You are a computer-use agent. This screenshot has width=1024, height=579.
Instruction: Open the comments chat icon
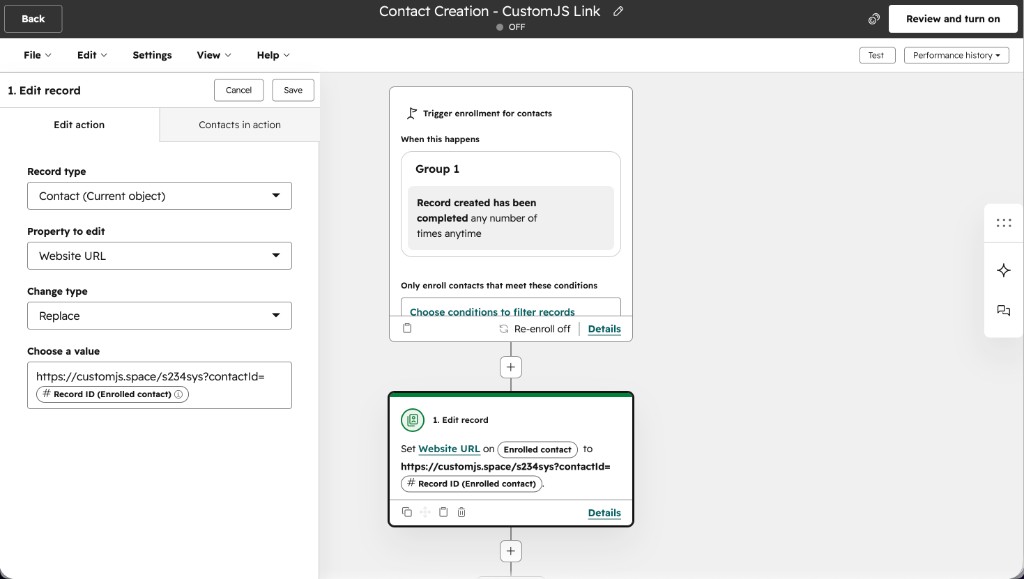1004,311
